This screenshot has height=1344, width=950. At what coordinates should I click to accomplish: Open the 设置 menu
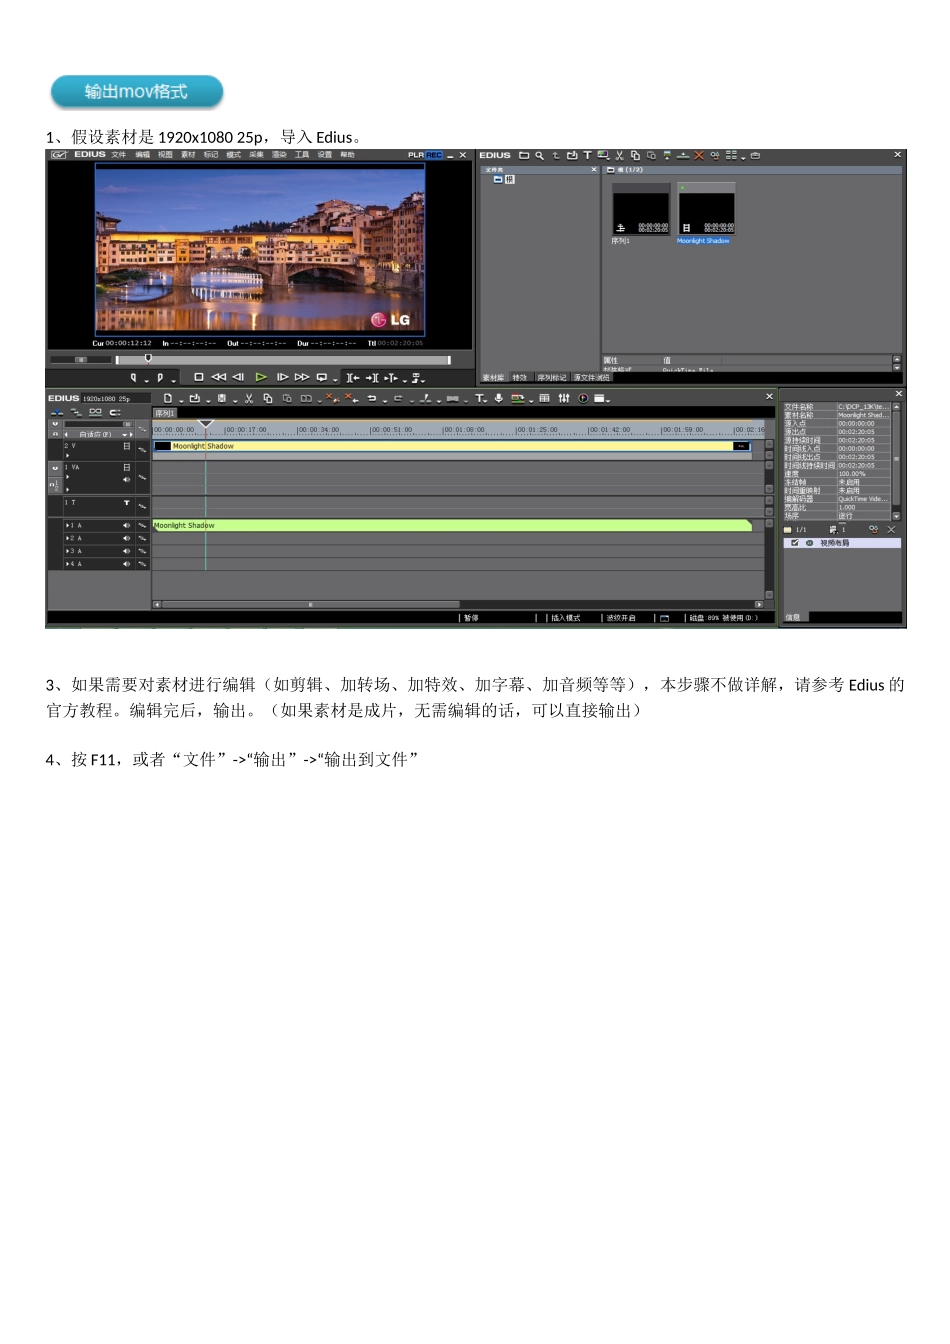325,155
